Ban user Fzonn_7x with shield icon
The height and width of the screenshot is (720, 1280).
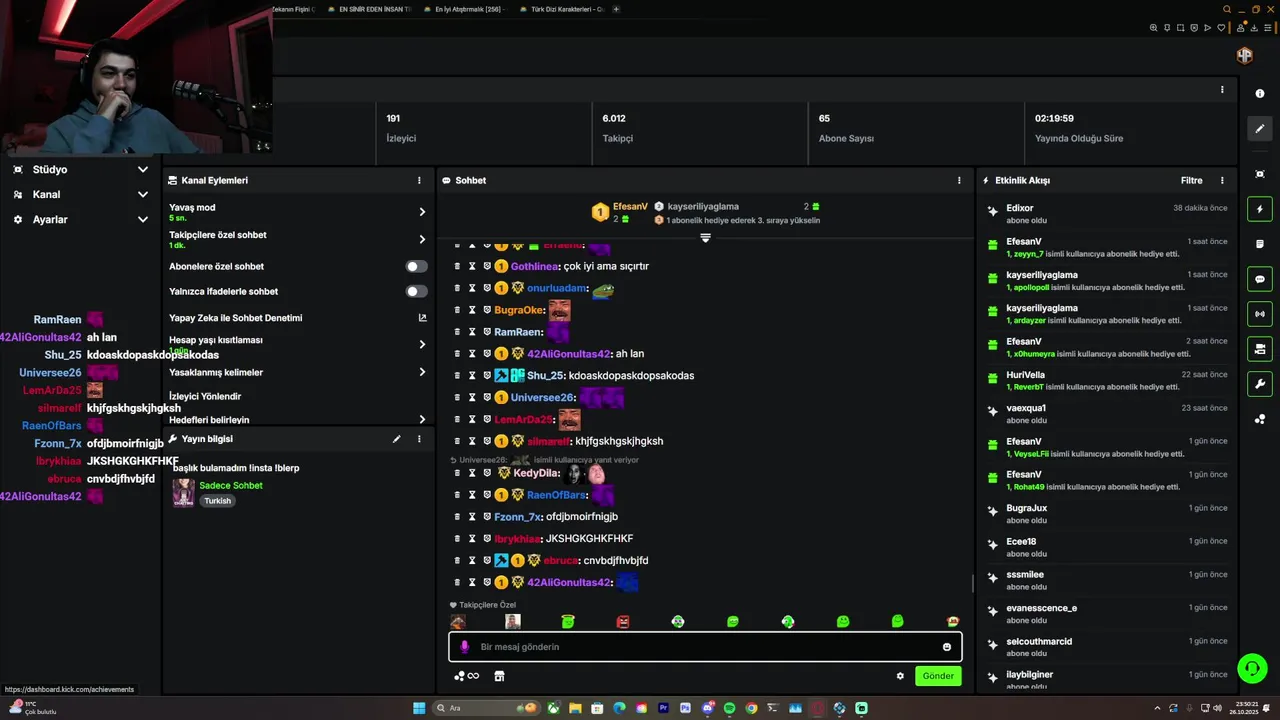click(486, 517)
